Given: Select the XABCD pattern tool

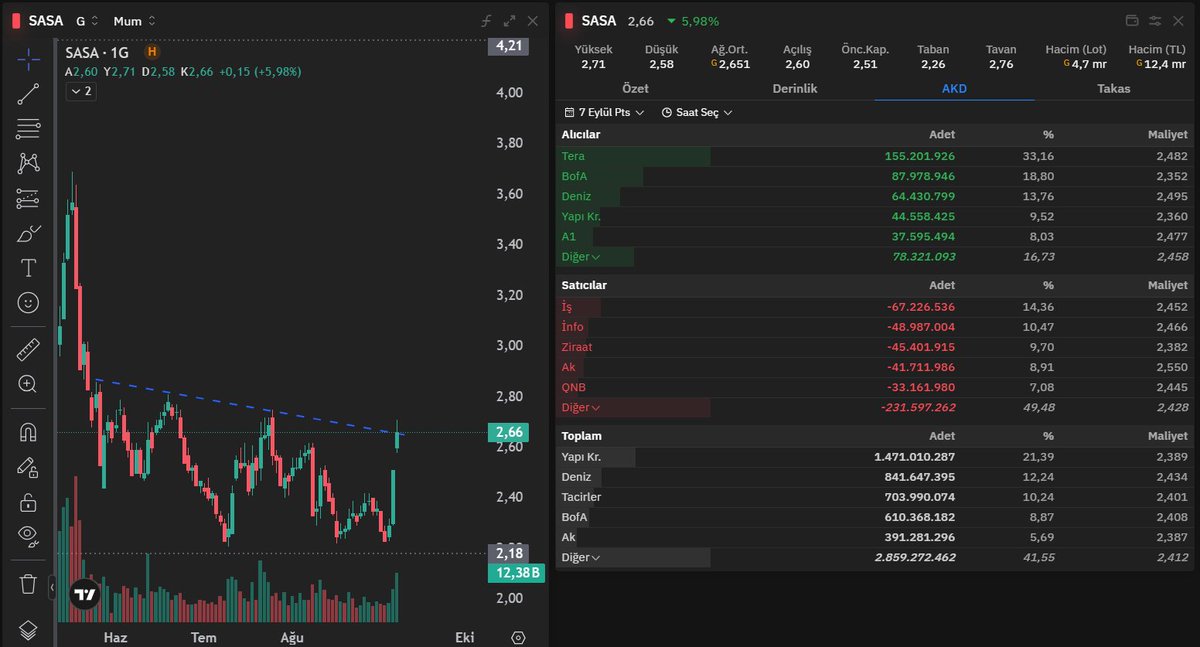Looking at the screenshot, I should coord(28,163).
